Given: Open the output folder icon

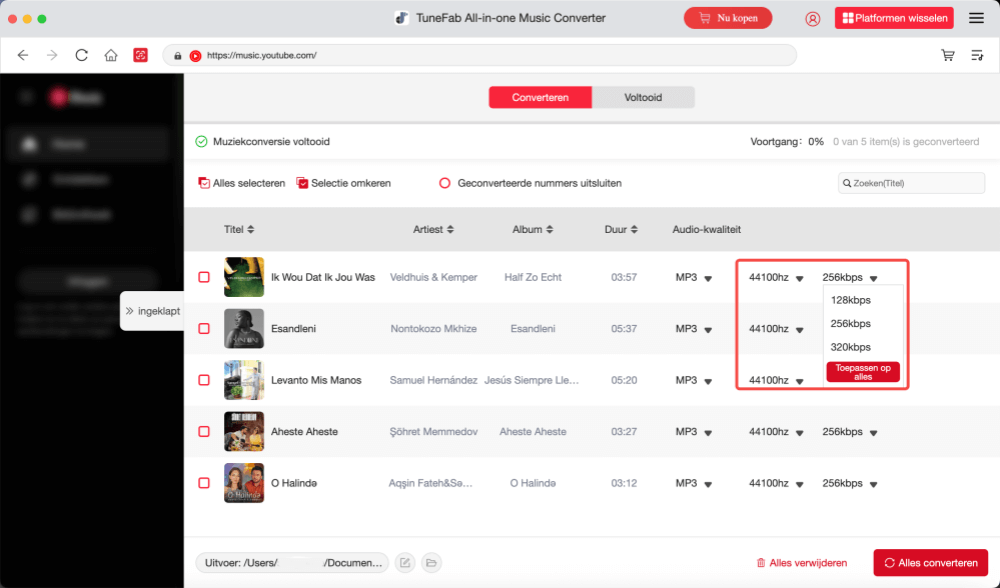Looking at the screenshot, I should click(x=431, y=563).
